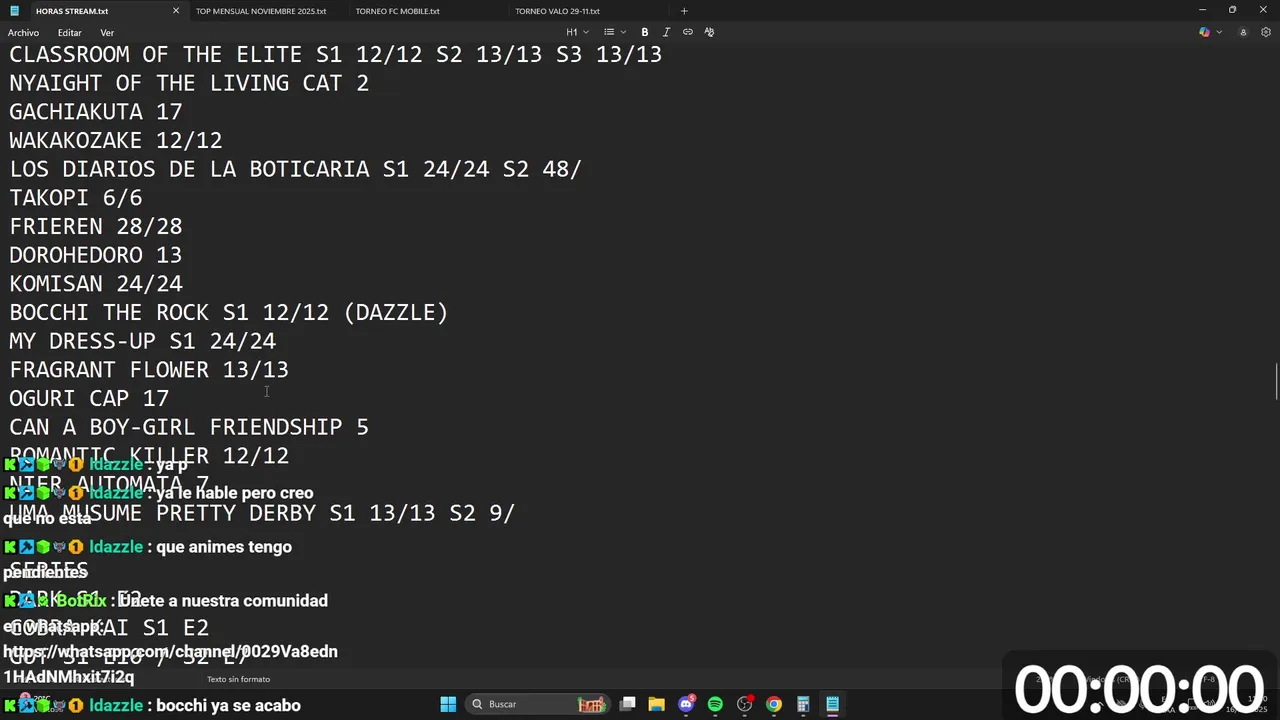The image size is (1280, 720).
Task: Open Notepad settings gear
Action: coord(1266,32)
